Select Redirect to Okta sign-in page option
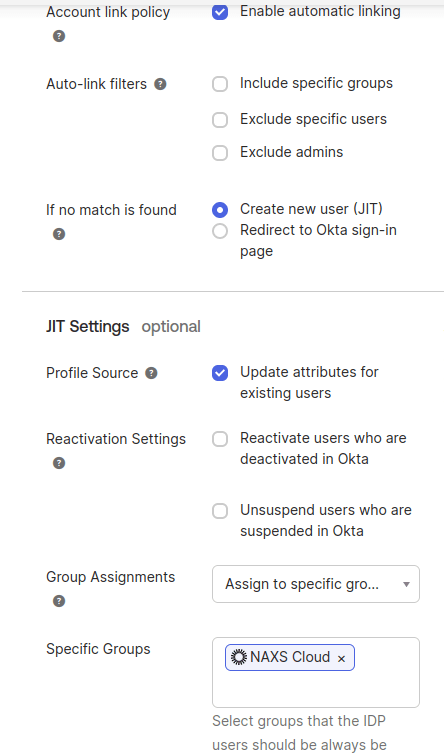 (x=220, y=231)
